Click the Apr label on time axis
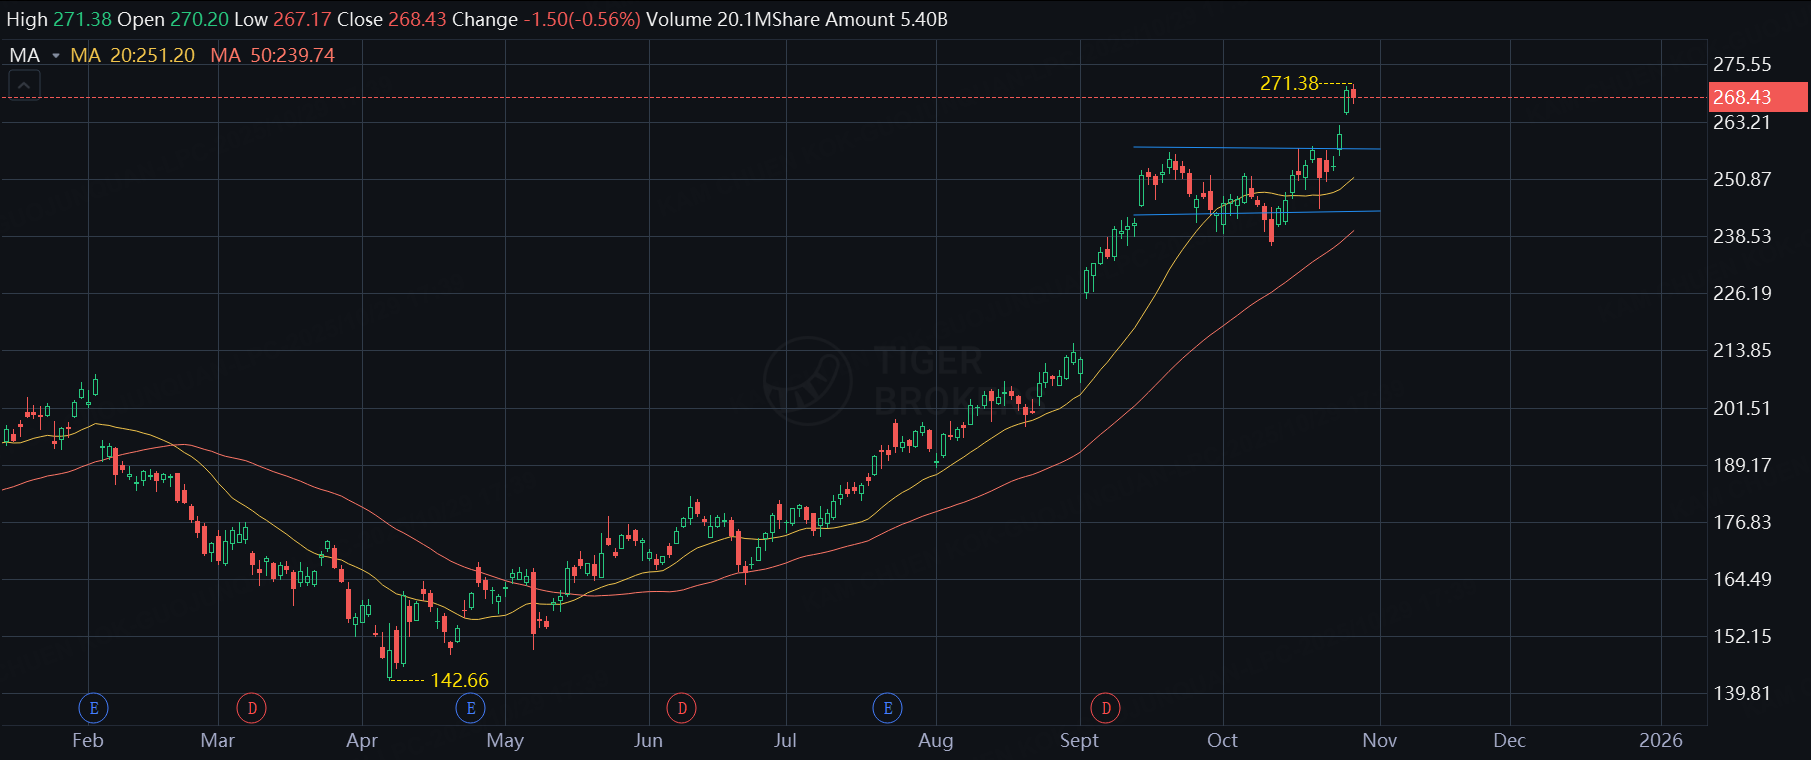 362,741
